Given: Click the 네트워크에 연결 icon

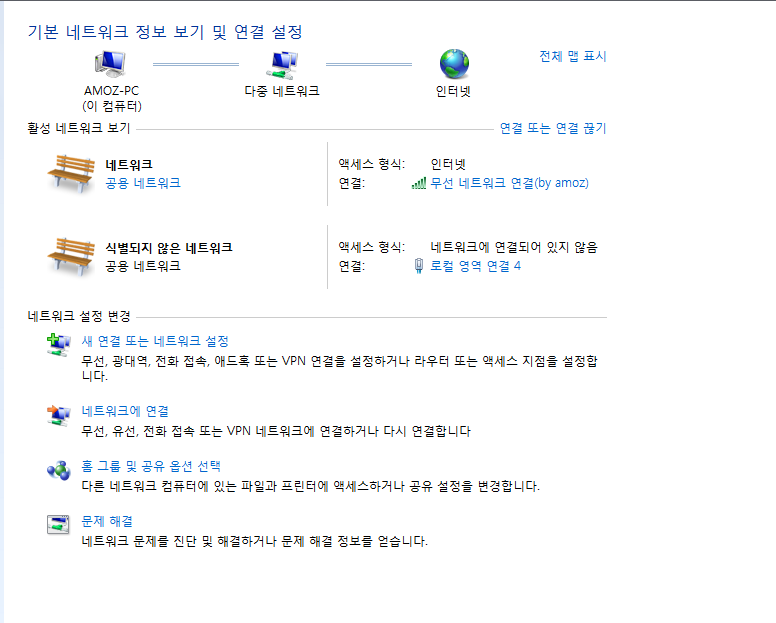Looking at the screenshot, I should click(x=58, y=415).
